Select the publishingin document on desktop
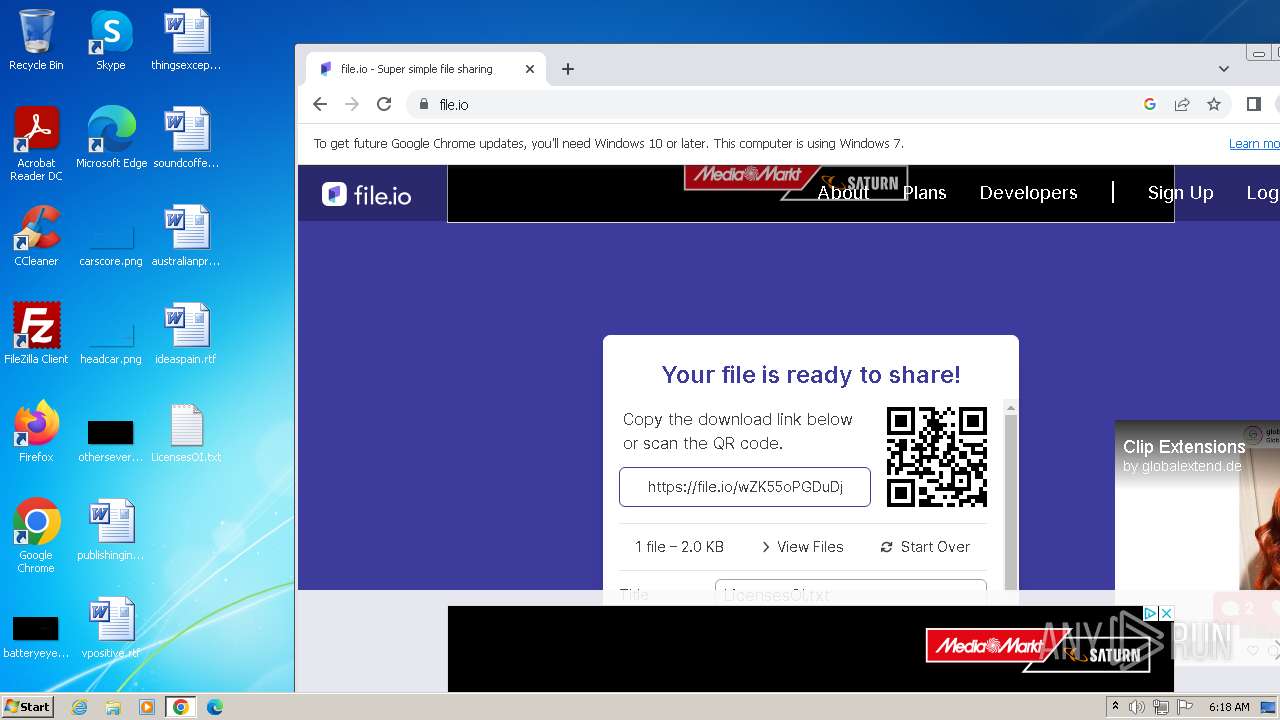The width and height of the screenshot is (1280, 720). pyautogui.click(x=111, y=530)
